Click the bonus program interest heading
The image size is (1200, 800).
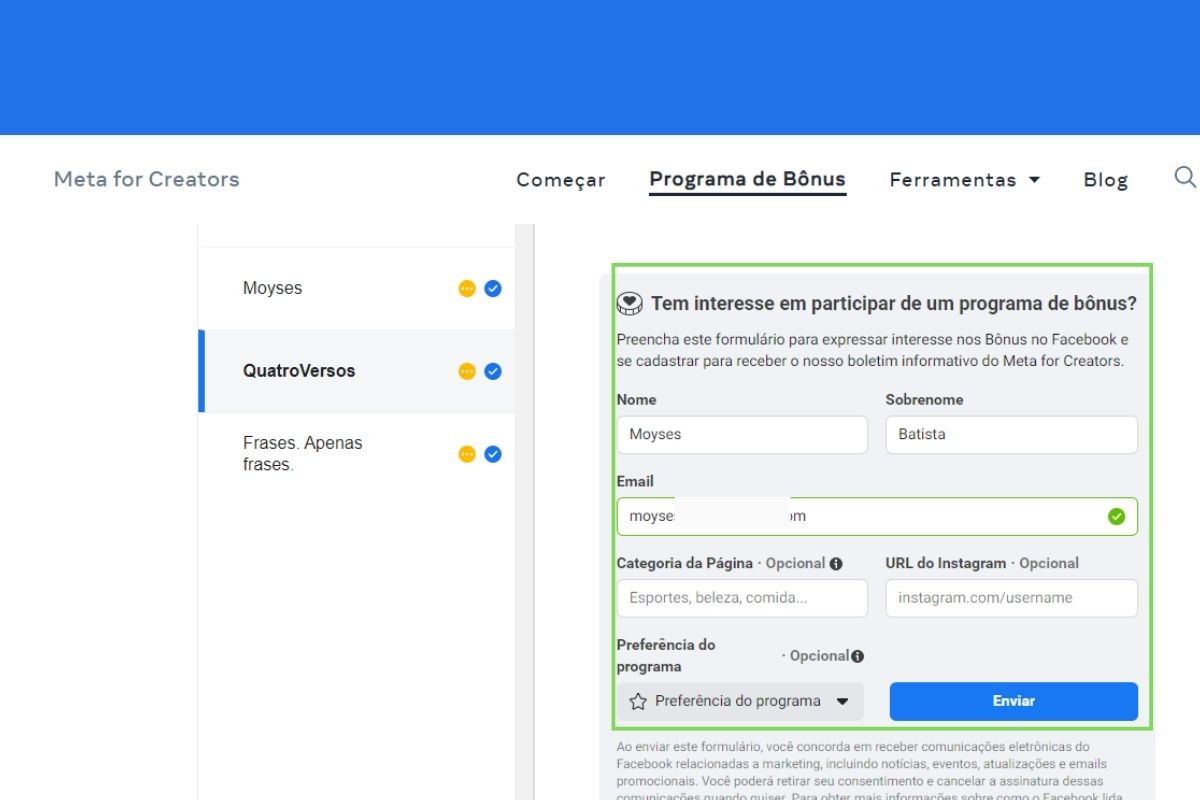pyautogui.click(x=894, y=303)
